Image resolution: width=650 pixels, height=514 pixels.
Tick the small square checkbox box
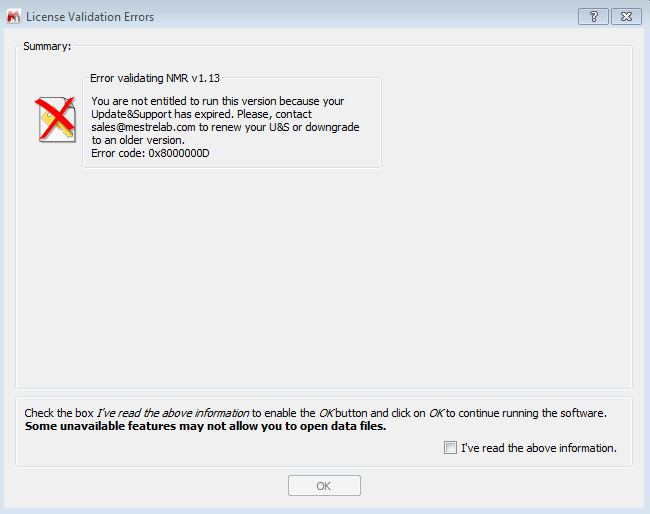[451, 448]
